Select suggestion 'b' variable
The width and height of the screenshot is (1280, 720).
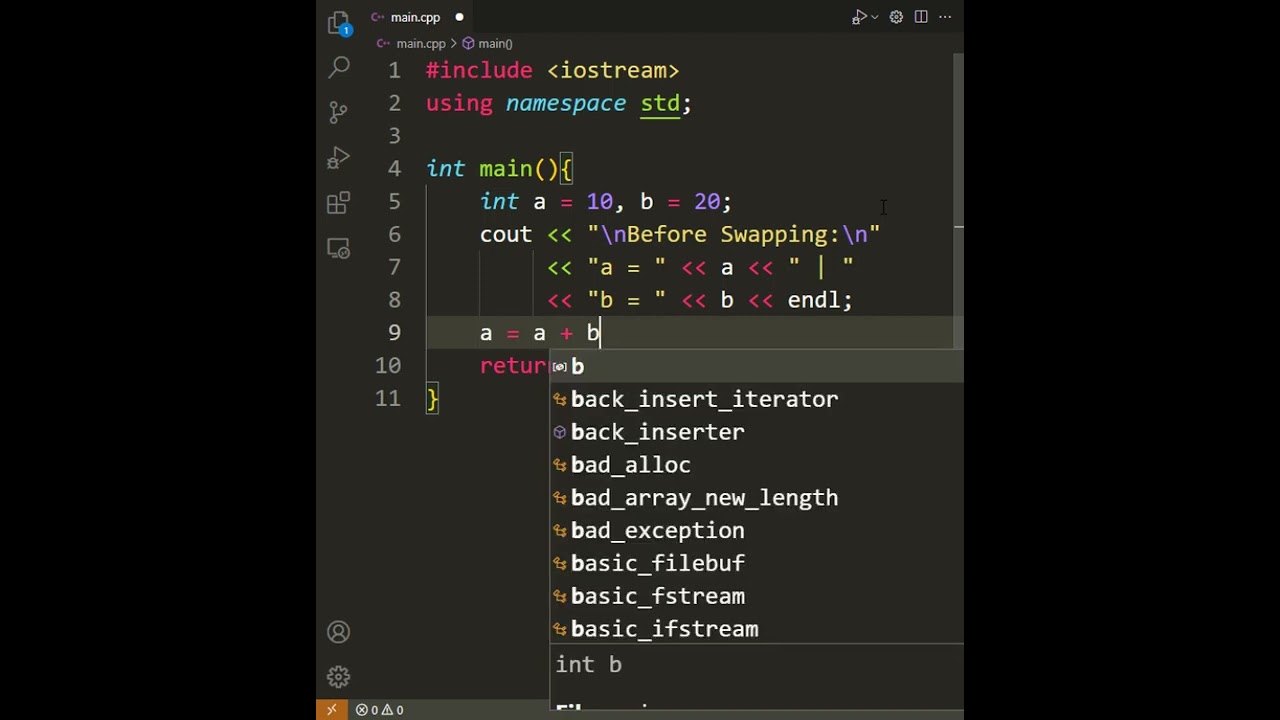point(757,366)
